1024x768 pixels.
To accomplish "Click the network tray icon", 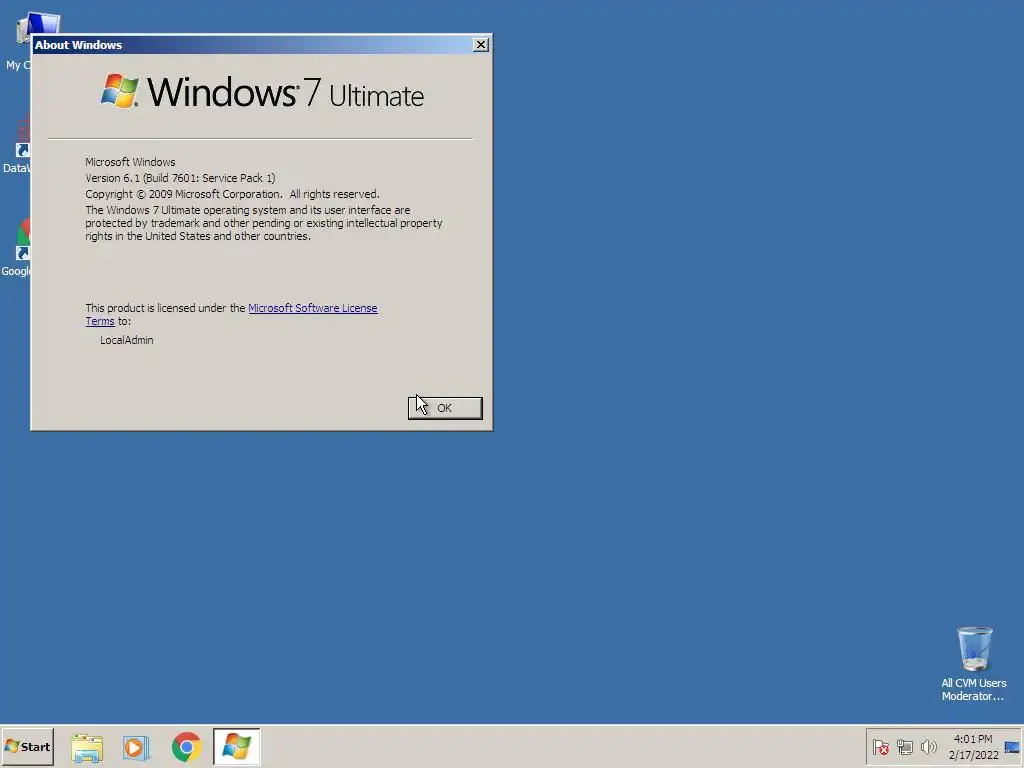I will coord(904,746).
